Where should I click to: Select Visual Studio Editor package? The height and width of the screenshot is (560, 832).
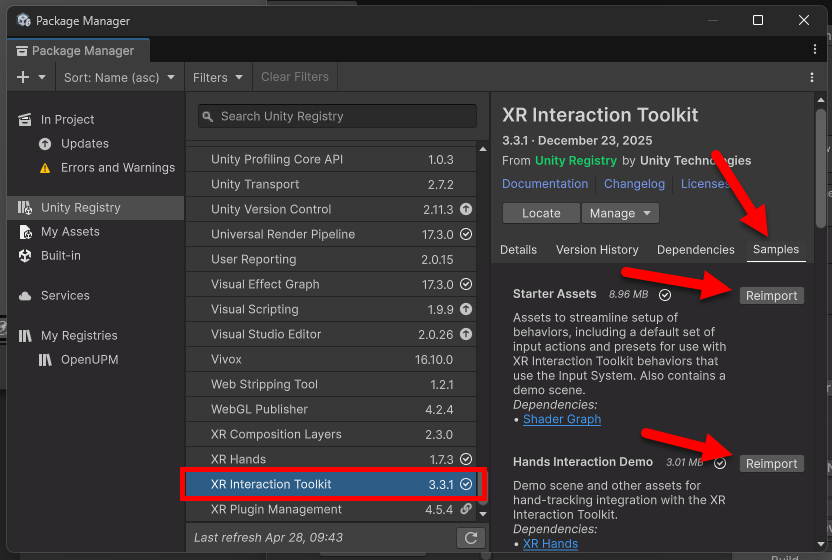331,334
